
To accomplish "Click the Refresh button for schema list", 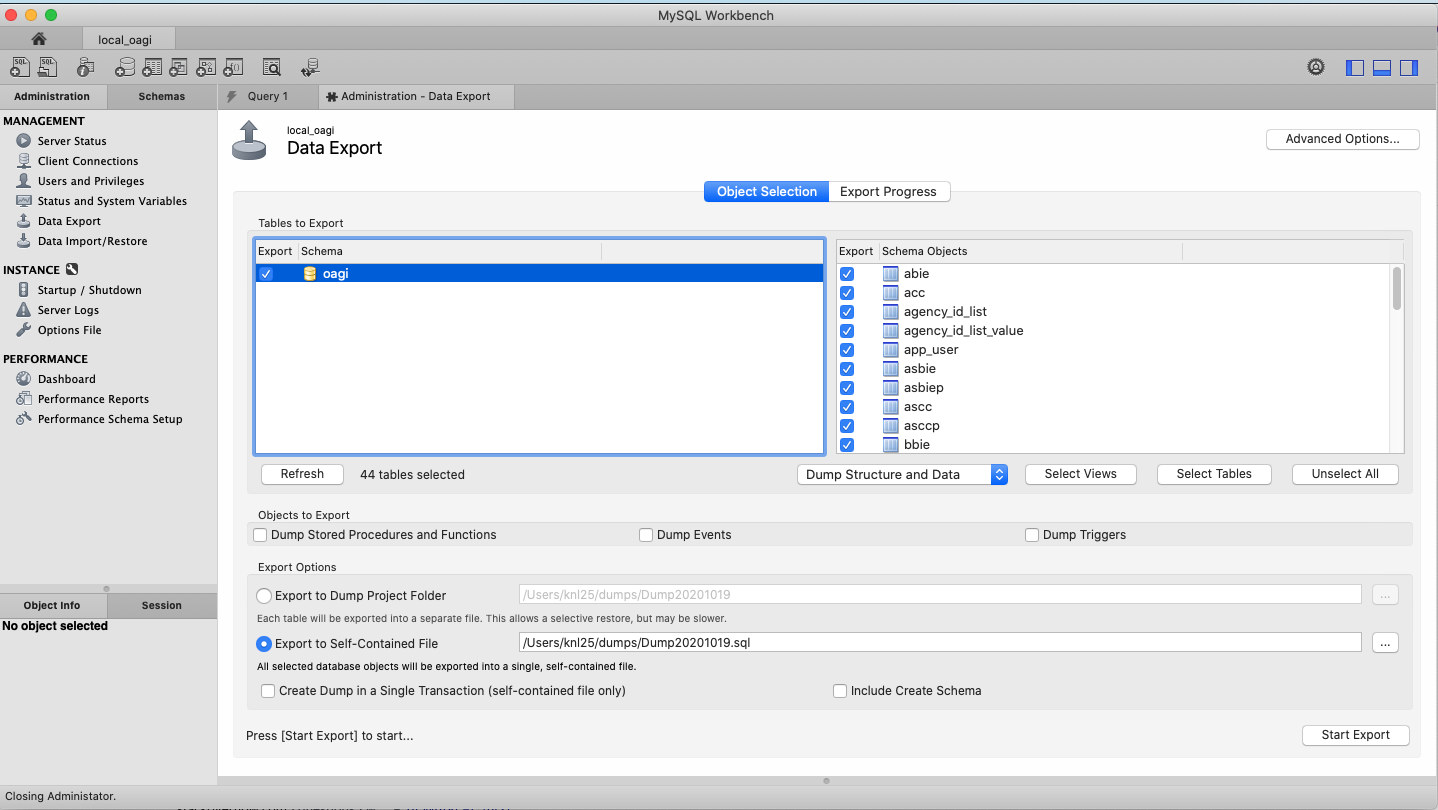I will coord(302,474).
